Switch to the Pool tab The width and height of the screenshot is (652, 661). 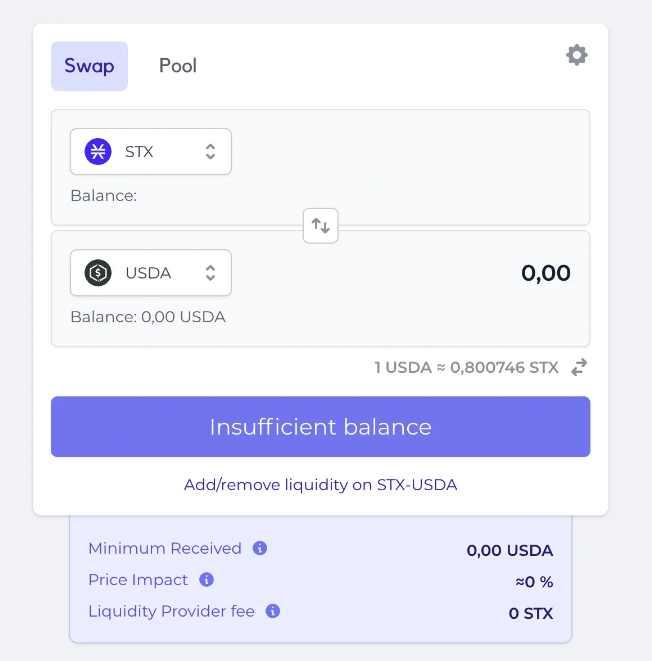coord(178,66)
